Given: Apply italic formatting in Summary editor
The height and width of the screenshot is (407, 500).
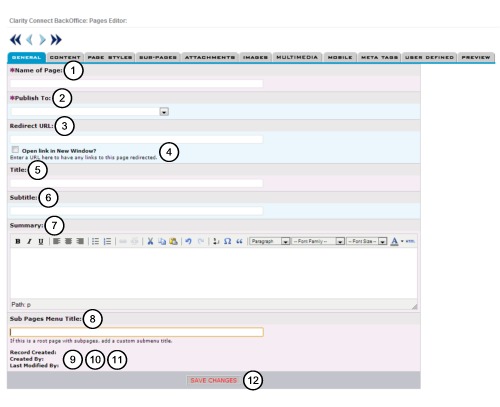Looking at the screenshot, I should pyautogui.click(x=29, y=241).
